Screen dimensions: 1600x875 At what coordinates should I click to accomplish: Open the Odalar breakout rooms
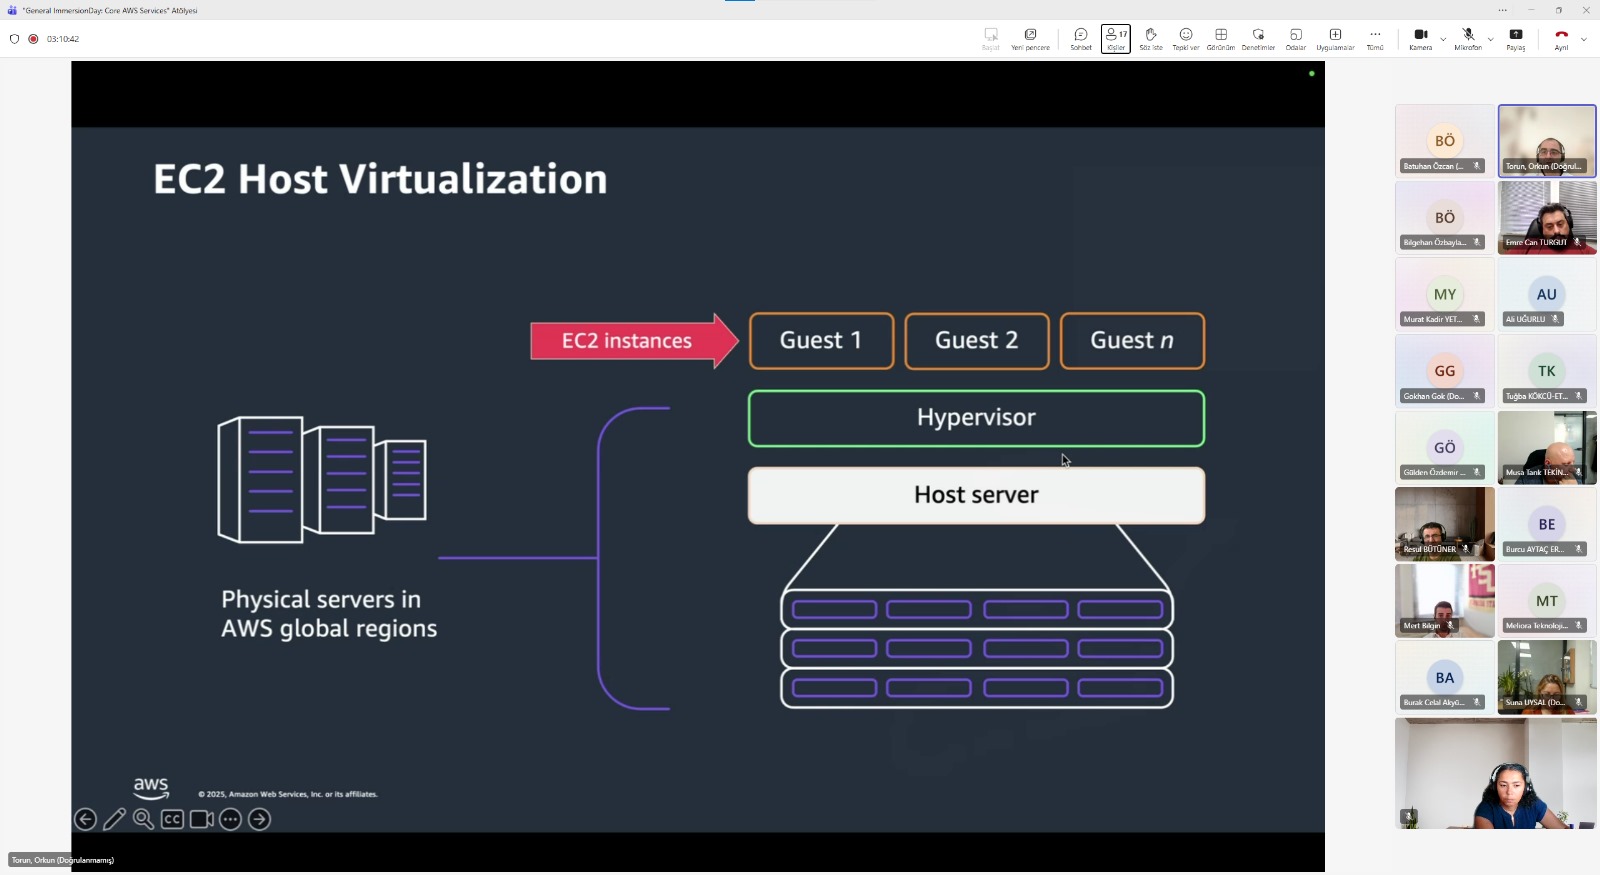coord(1295,38)
